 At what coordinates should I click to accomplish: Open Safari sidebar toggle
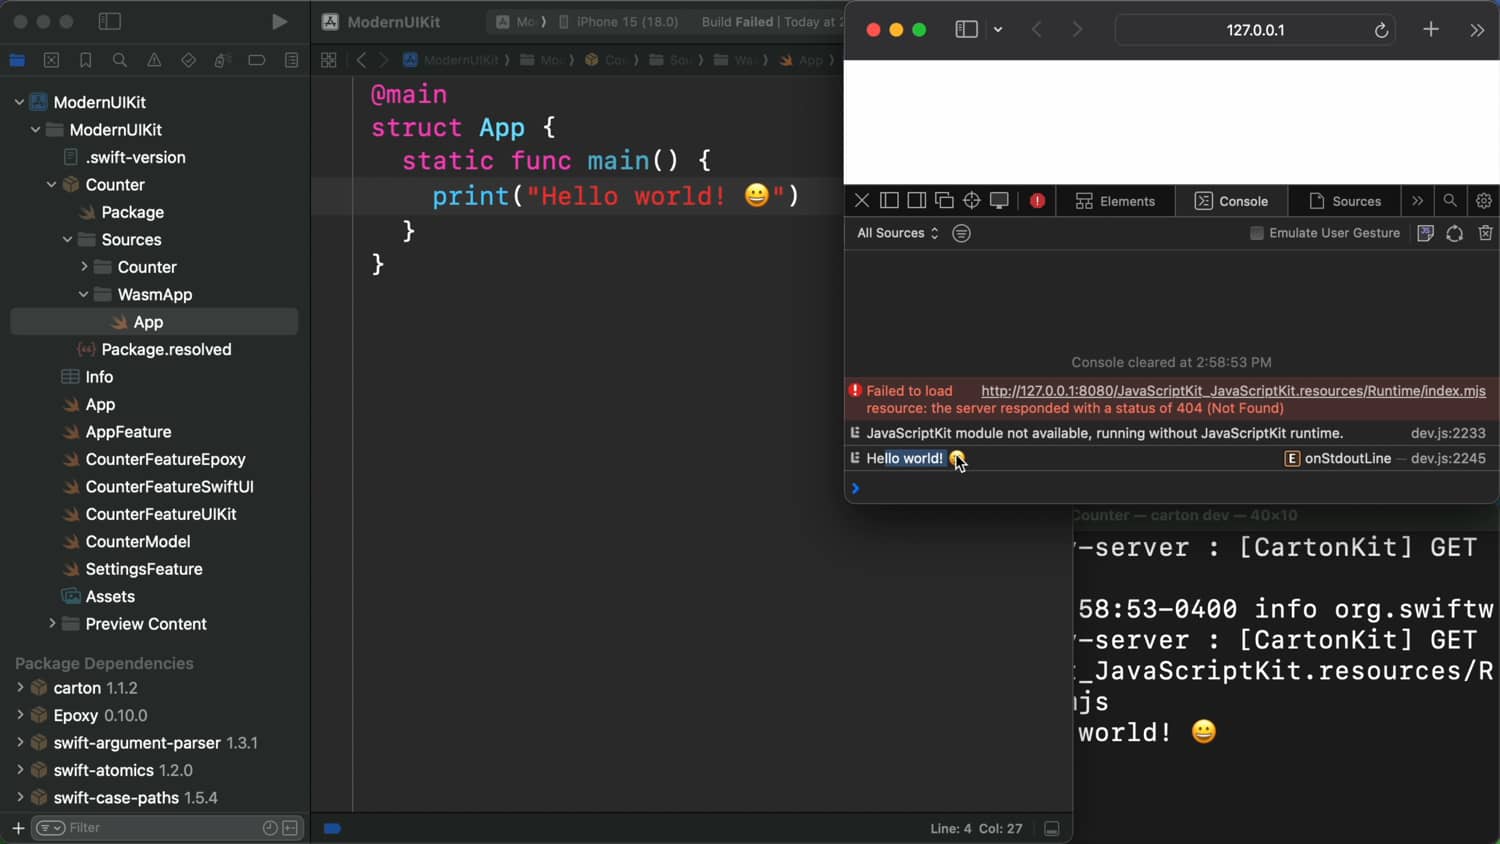coord(966,30)
